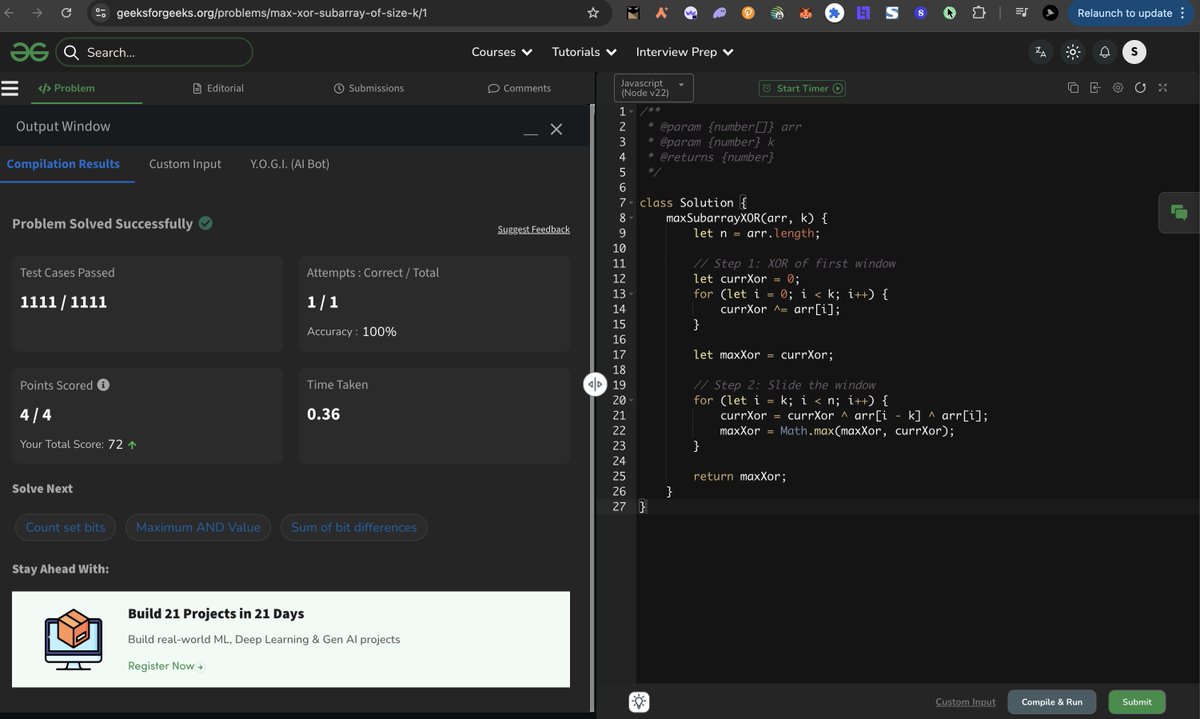The width and height of the screenshot is (1200, 719).
Task: Close the Output Window
Action: click(x=557, y=129)
